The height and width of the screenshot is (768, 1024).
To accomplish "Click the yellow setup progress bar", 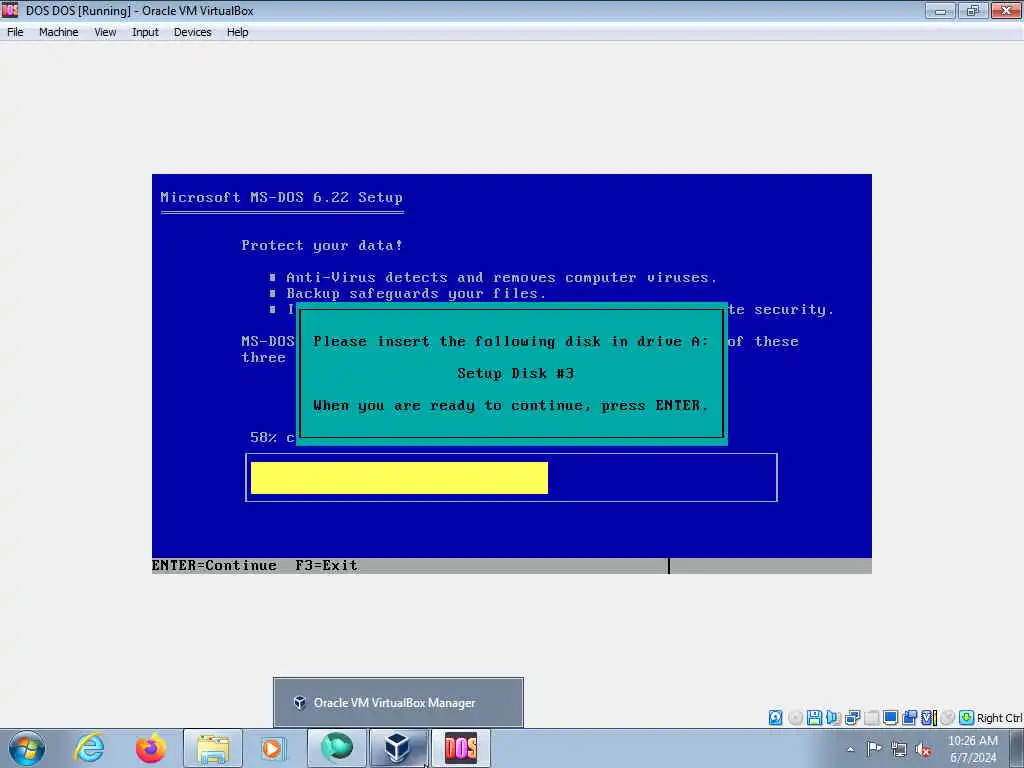I will pyautogui.click(x=399, y=478).
